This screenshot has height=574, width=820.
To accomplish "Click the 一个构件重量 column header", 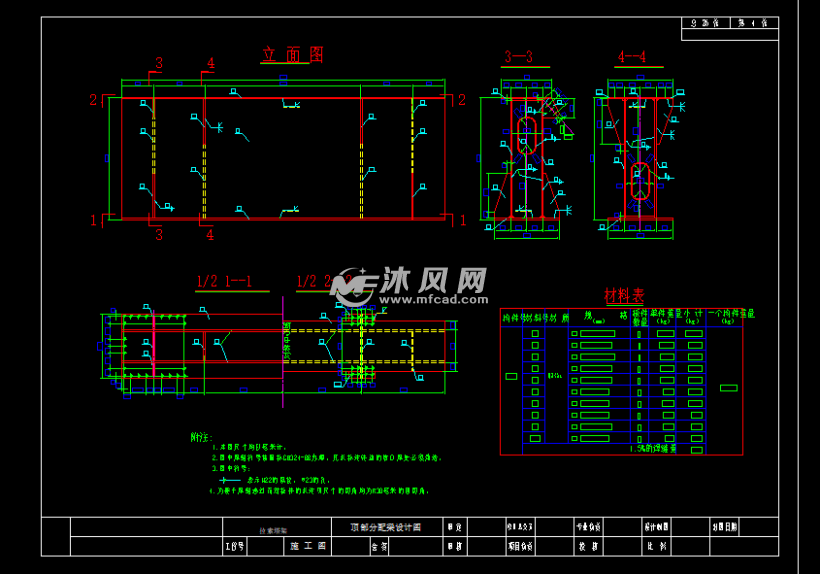I will [731, 316].
